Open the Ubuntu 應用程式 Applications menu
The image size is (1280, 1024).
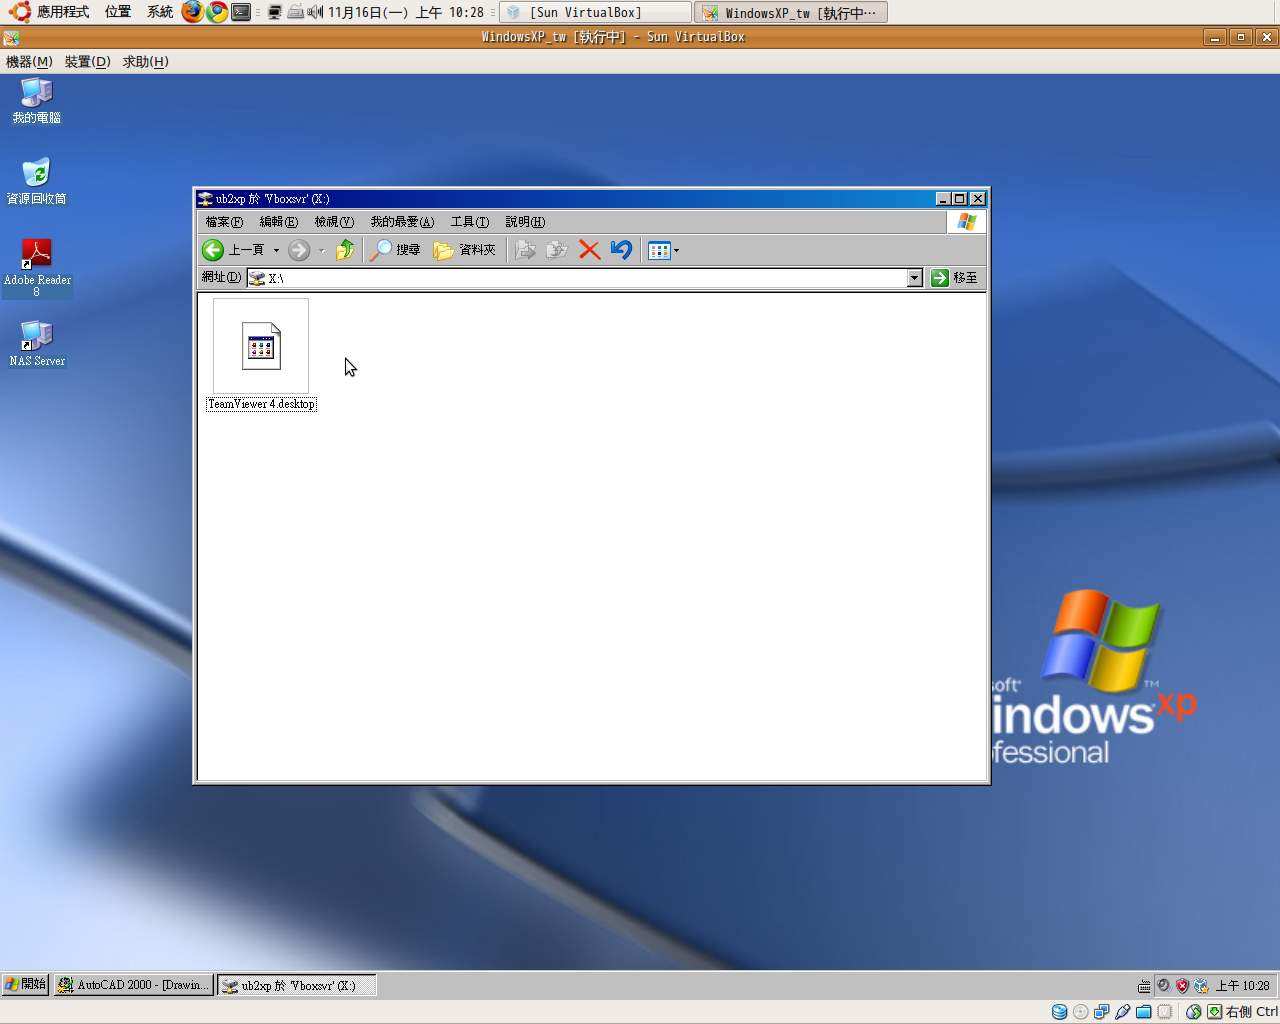50,12
